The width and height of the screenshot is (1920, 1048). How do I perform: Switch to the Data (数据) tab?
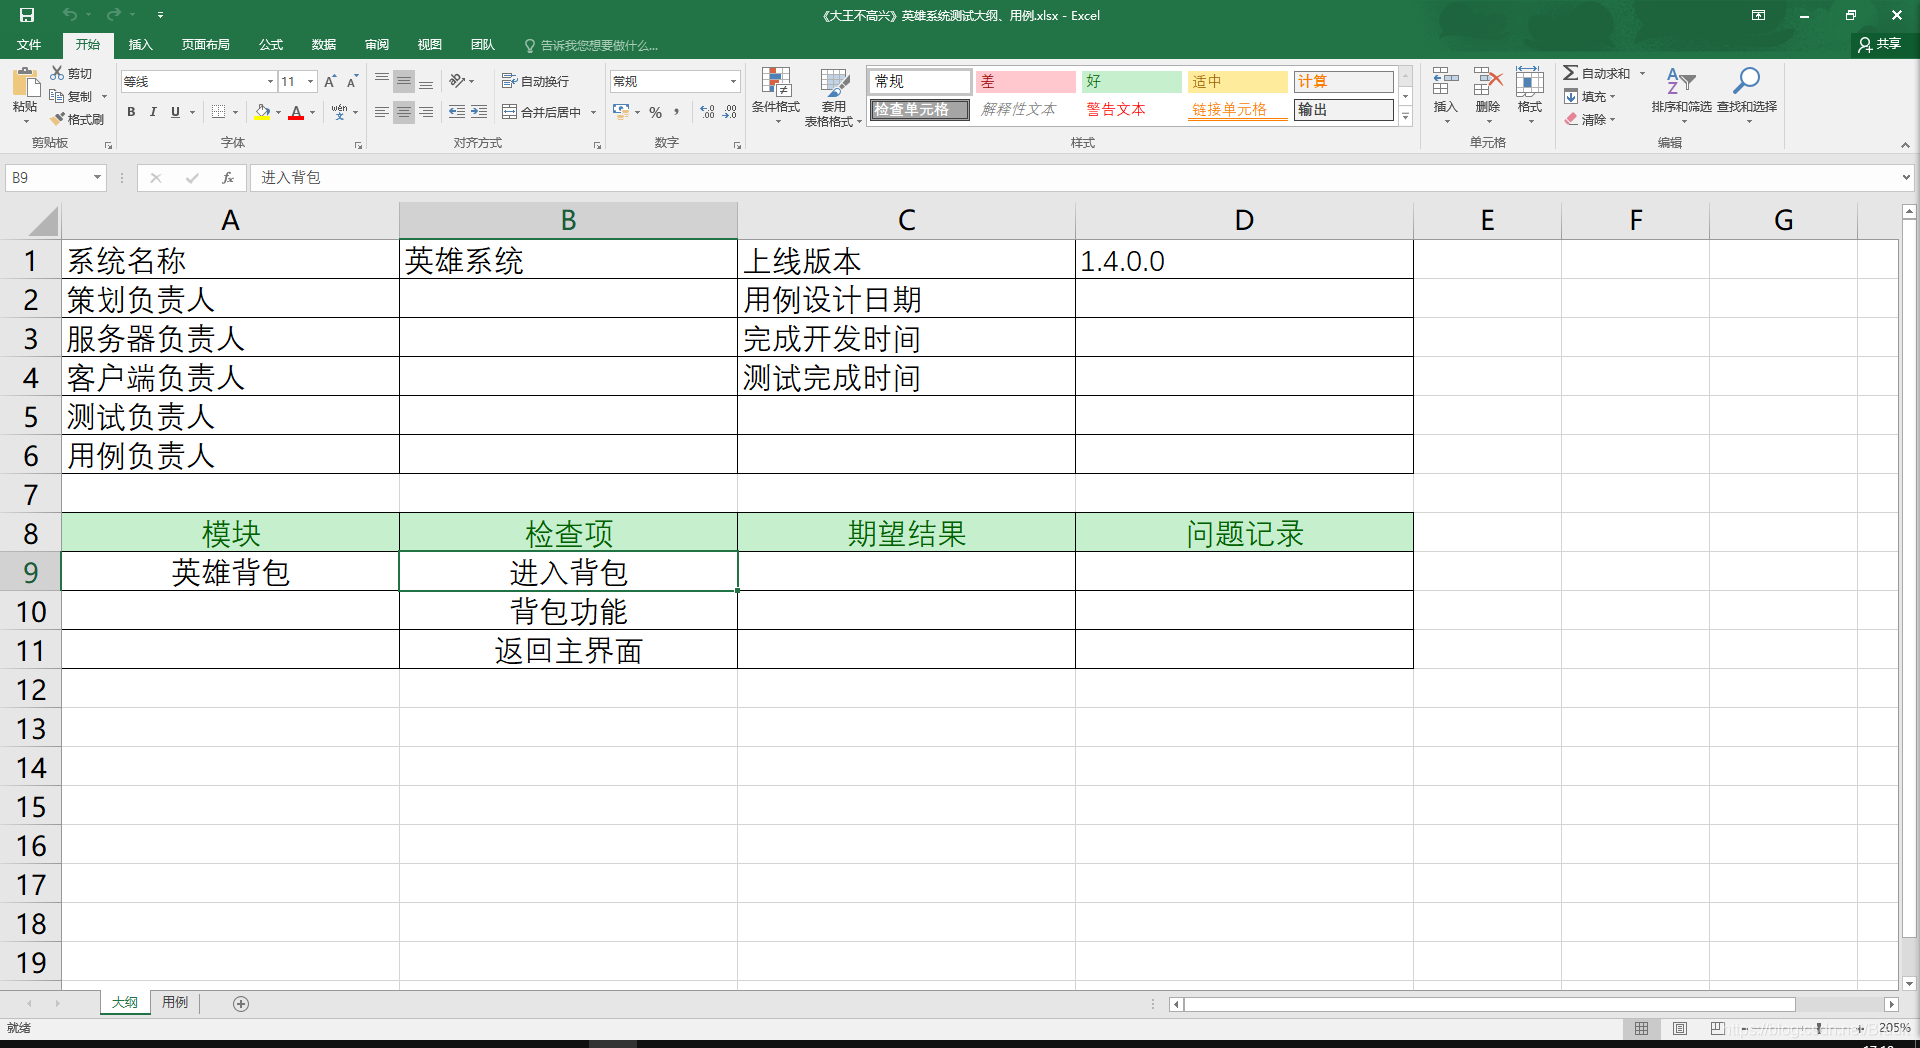click(x=323, y=45)
